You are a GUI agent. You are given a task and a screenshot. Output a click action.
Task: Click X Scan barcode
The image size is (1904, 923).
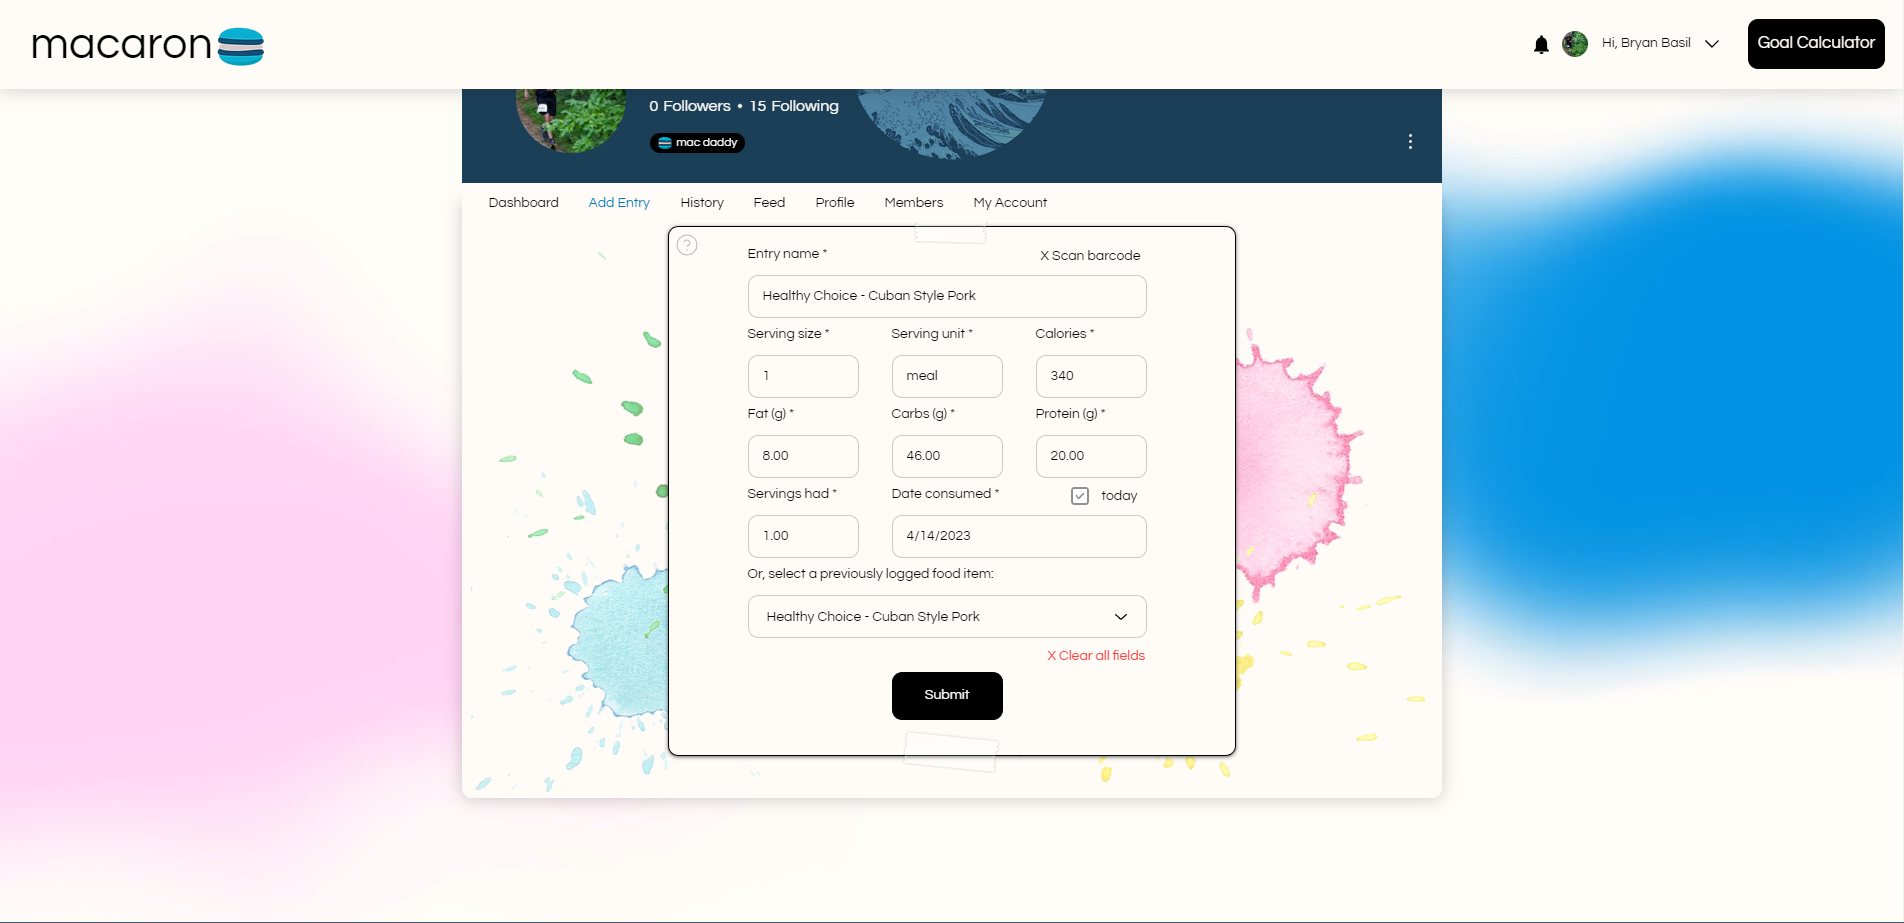1090,256
